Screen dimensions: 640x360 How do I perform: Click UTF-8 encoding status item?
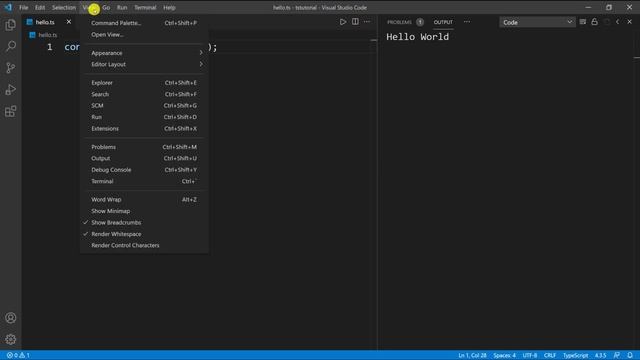[530, 356]
